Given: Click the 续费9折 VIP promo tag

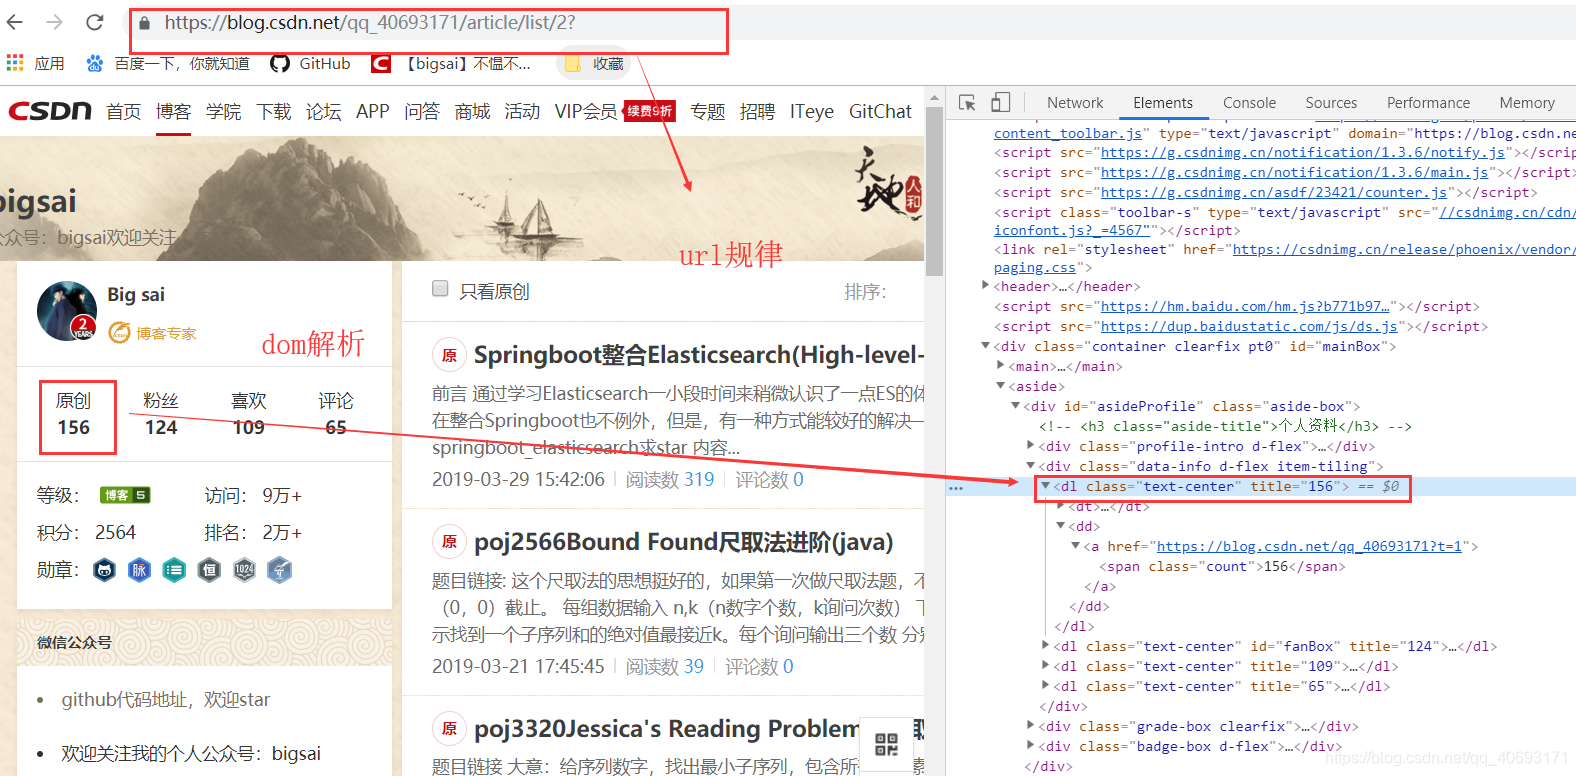Looking at the screenshot, I should pyautogui.click(x=649, y=110).
